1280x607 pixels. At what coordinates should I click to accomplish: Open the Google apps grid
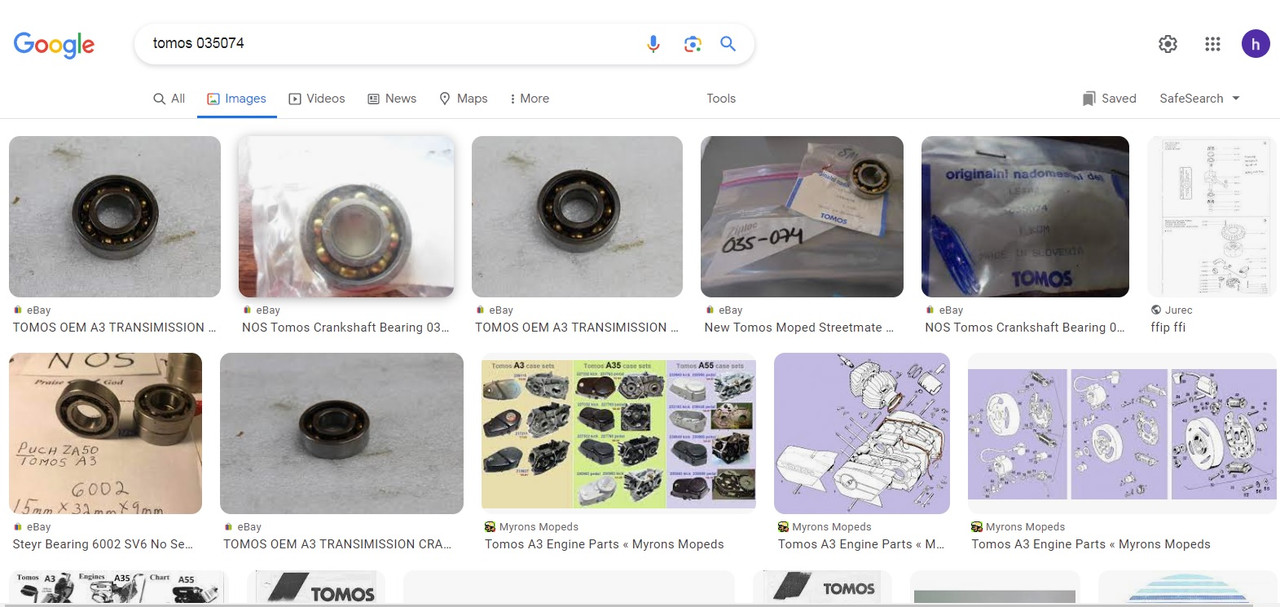pos(1213,44)
